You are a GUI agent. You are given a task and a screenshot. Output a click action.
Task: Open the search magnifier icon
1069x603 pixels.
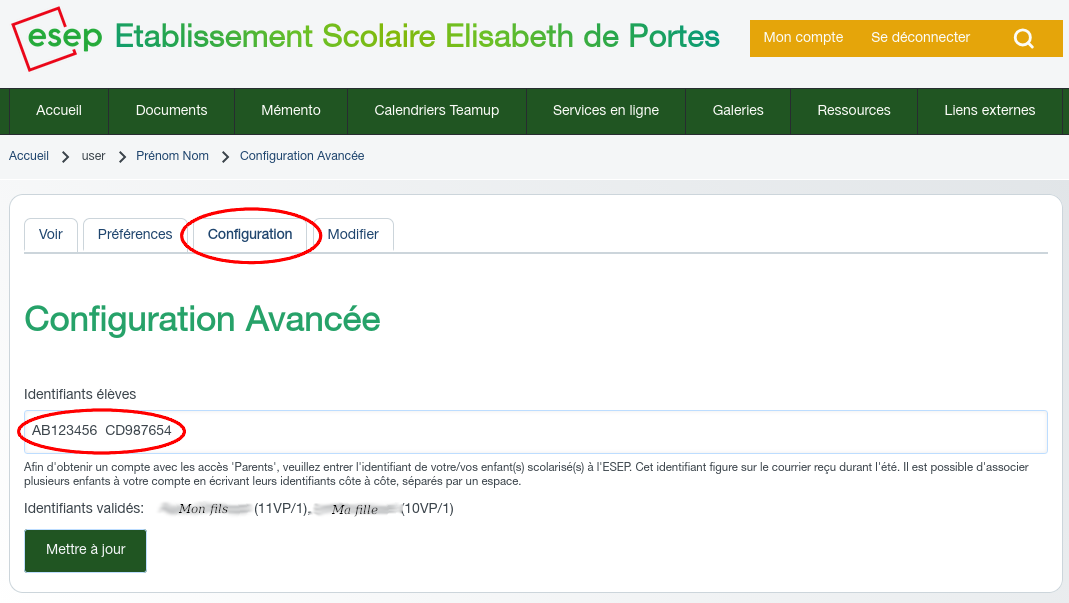(x=1023, y=38)
